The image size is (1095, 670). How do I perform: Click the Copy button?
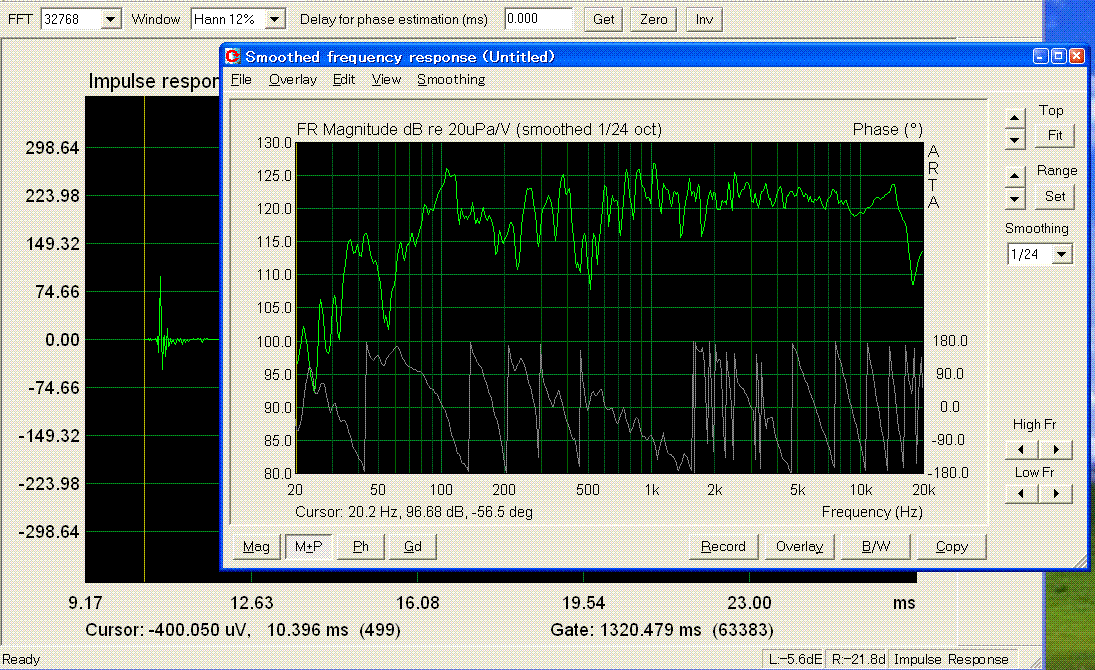[x=951, y=546]
